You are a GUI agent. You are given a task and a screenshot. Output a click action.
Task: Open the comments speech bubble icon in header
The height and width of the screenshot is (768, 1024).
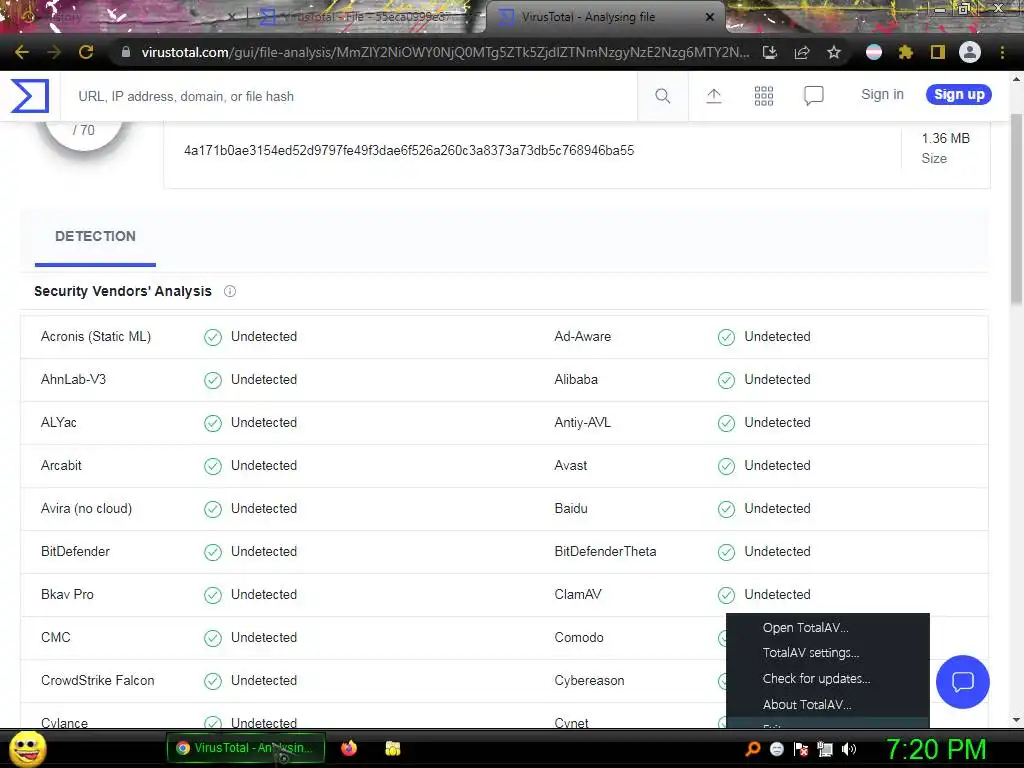(814, 96)
